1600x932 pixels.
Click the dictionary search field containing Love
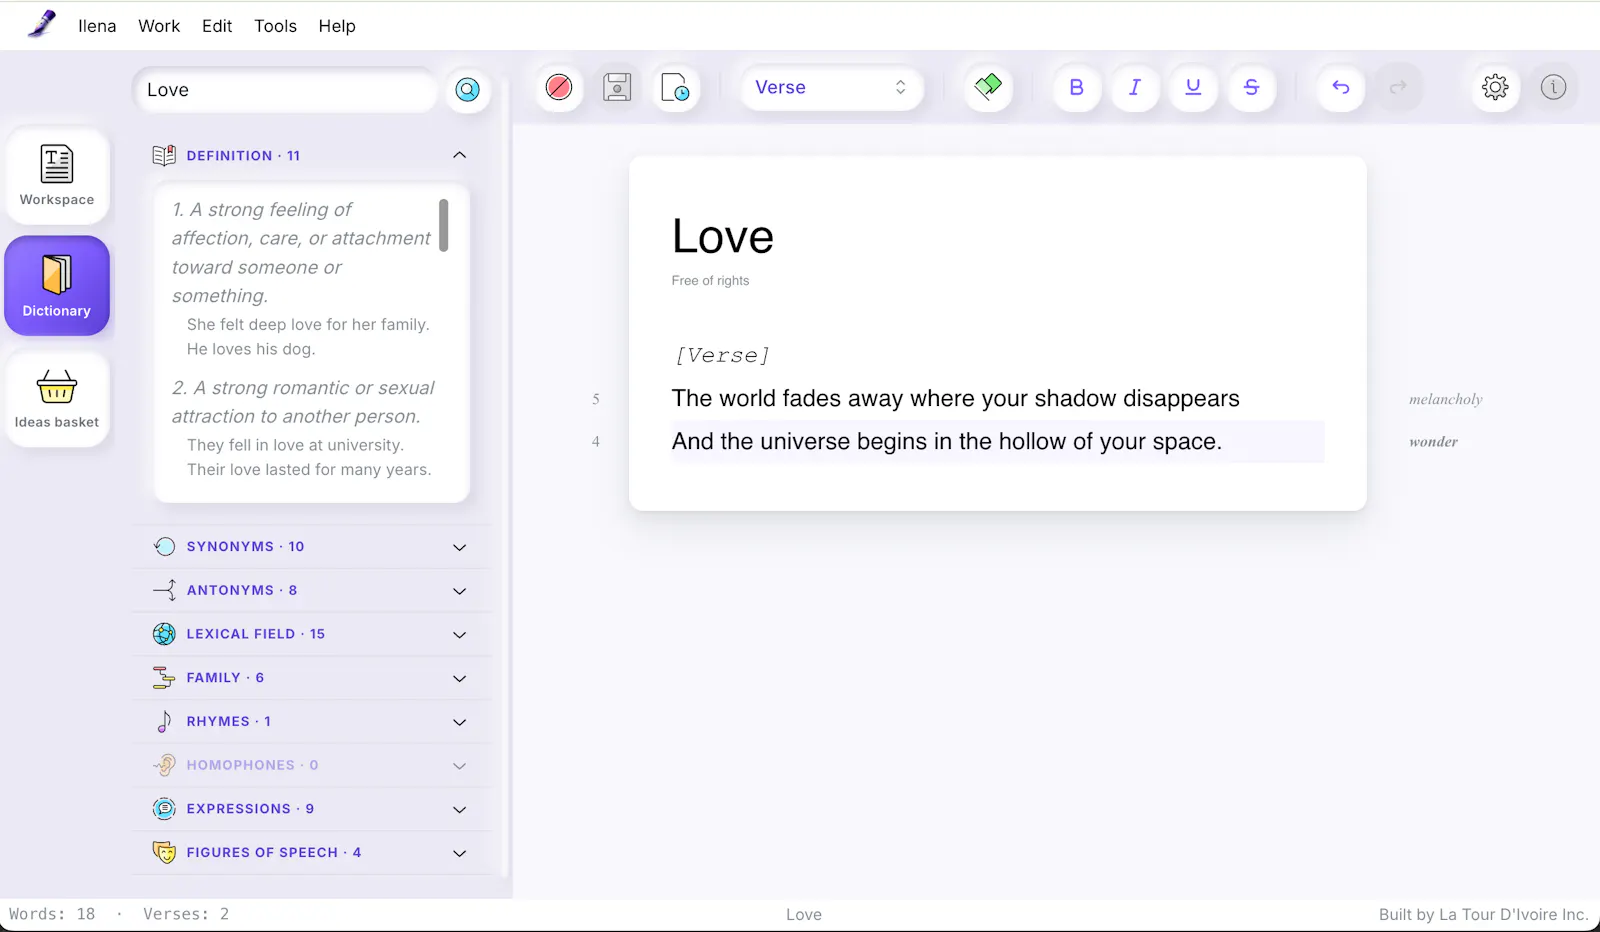click(285, 90)
